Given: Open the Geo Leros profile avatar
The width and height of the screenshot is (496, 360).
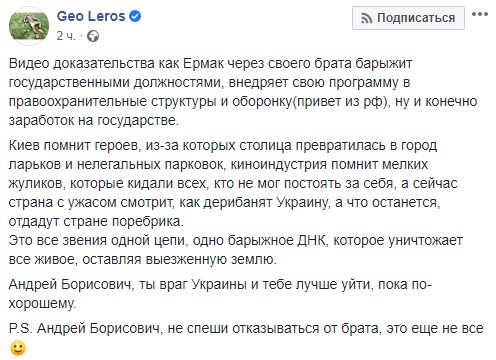Looking at the screenshot, I should [29, 25].
